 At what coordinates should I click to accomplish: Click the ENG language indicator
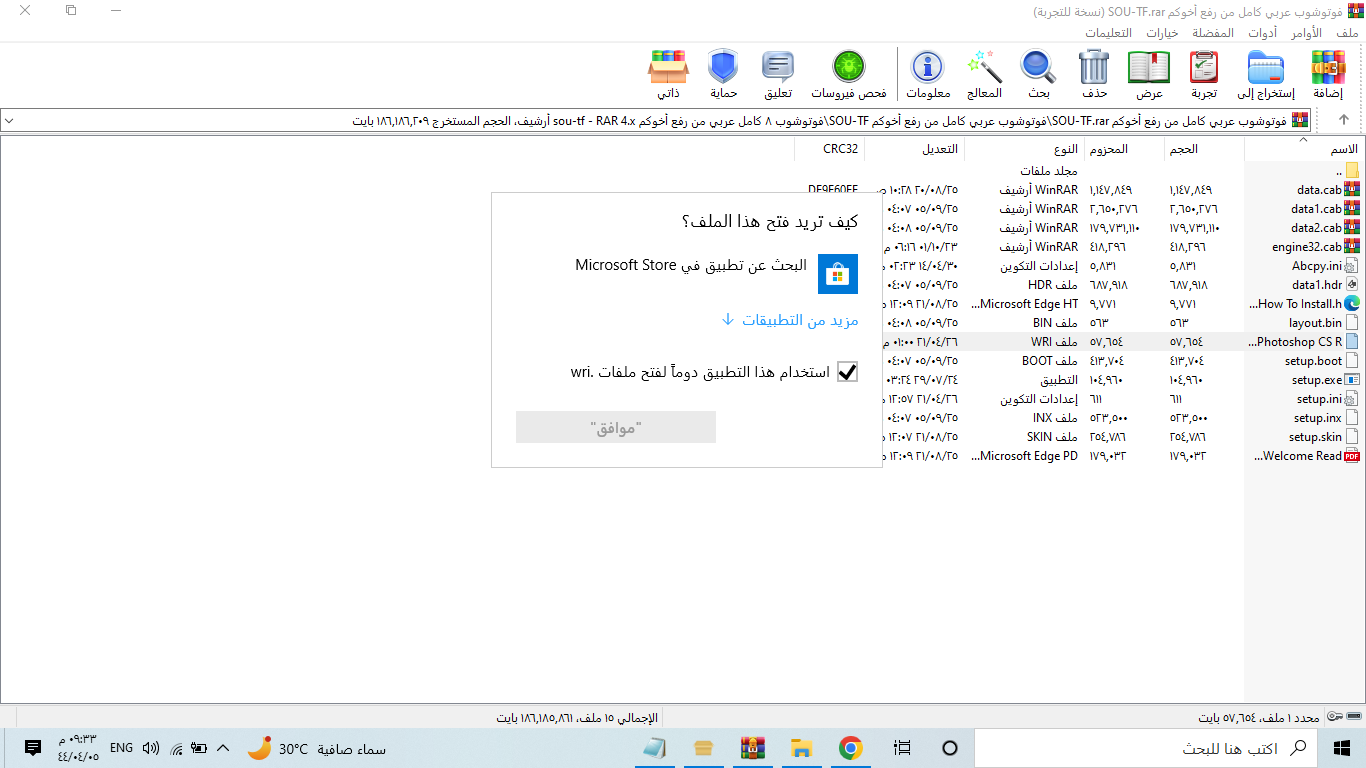tap(121, 748)
